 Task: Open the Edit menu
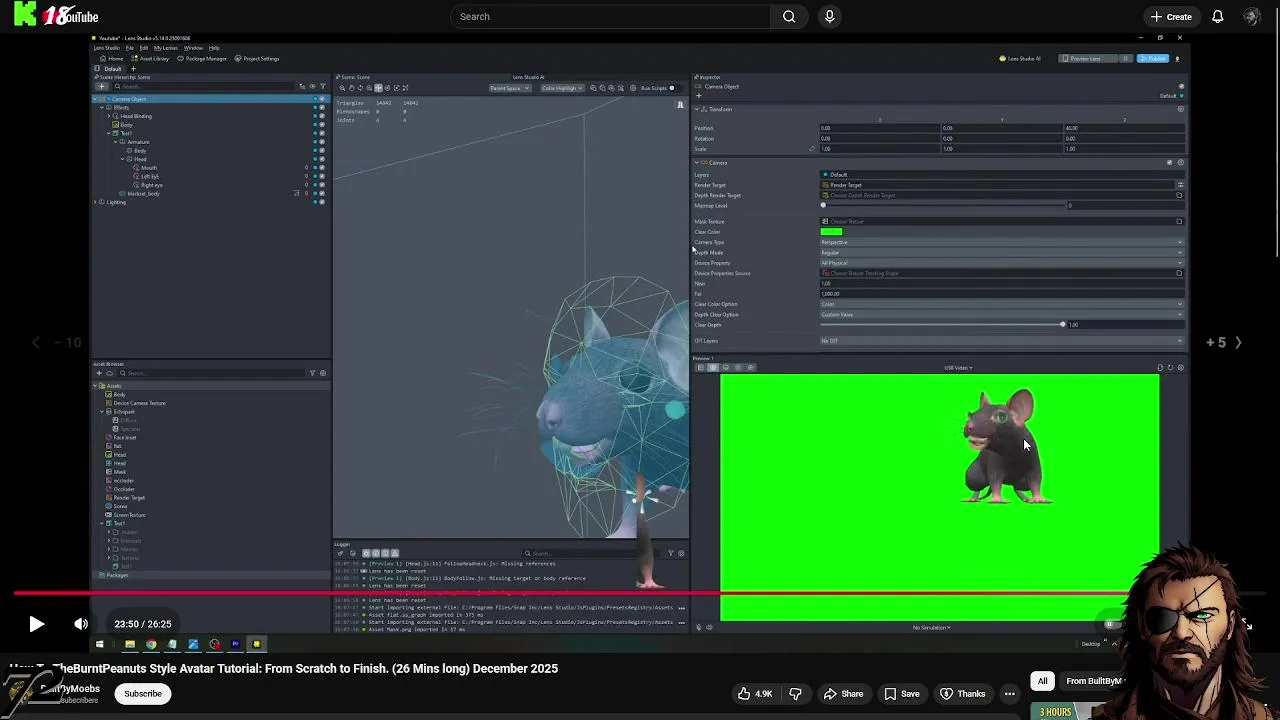[x=144, y=48]
